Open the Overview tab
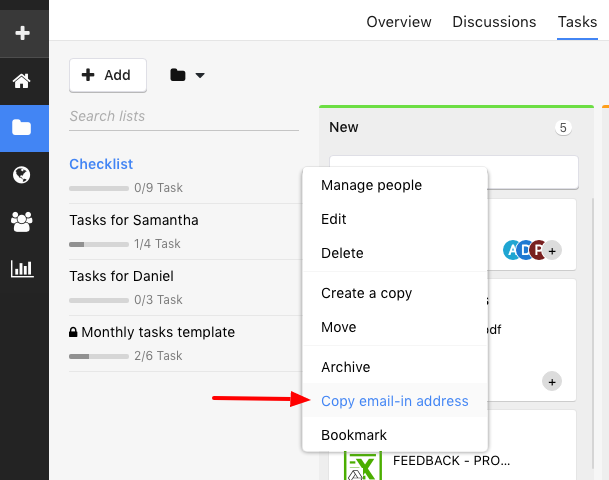Viewport: 609px width, 480px height. click(x=399, y=22)
